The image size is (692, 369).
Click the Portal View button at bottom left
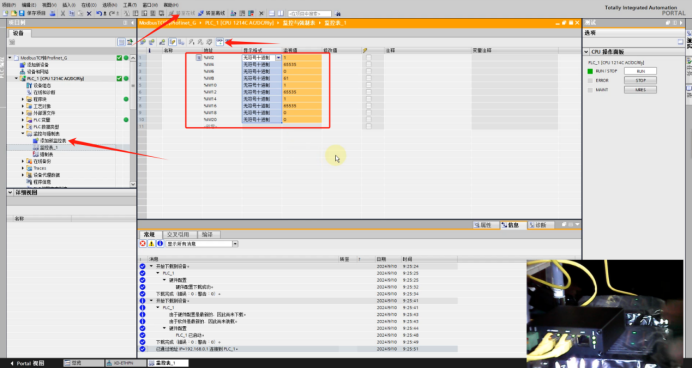27,363
